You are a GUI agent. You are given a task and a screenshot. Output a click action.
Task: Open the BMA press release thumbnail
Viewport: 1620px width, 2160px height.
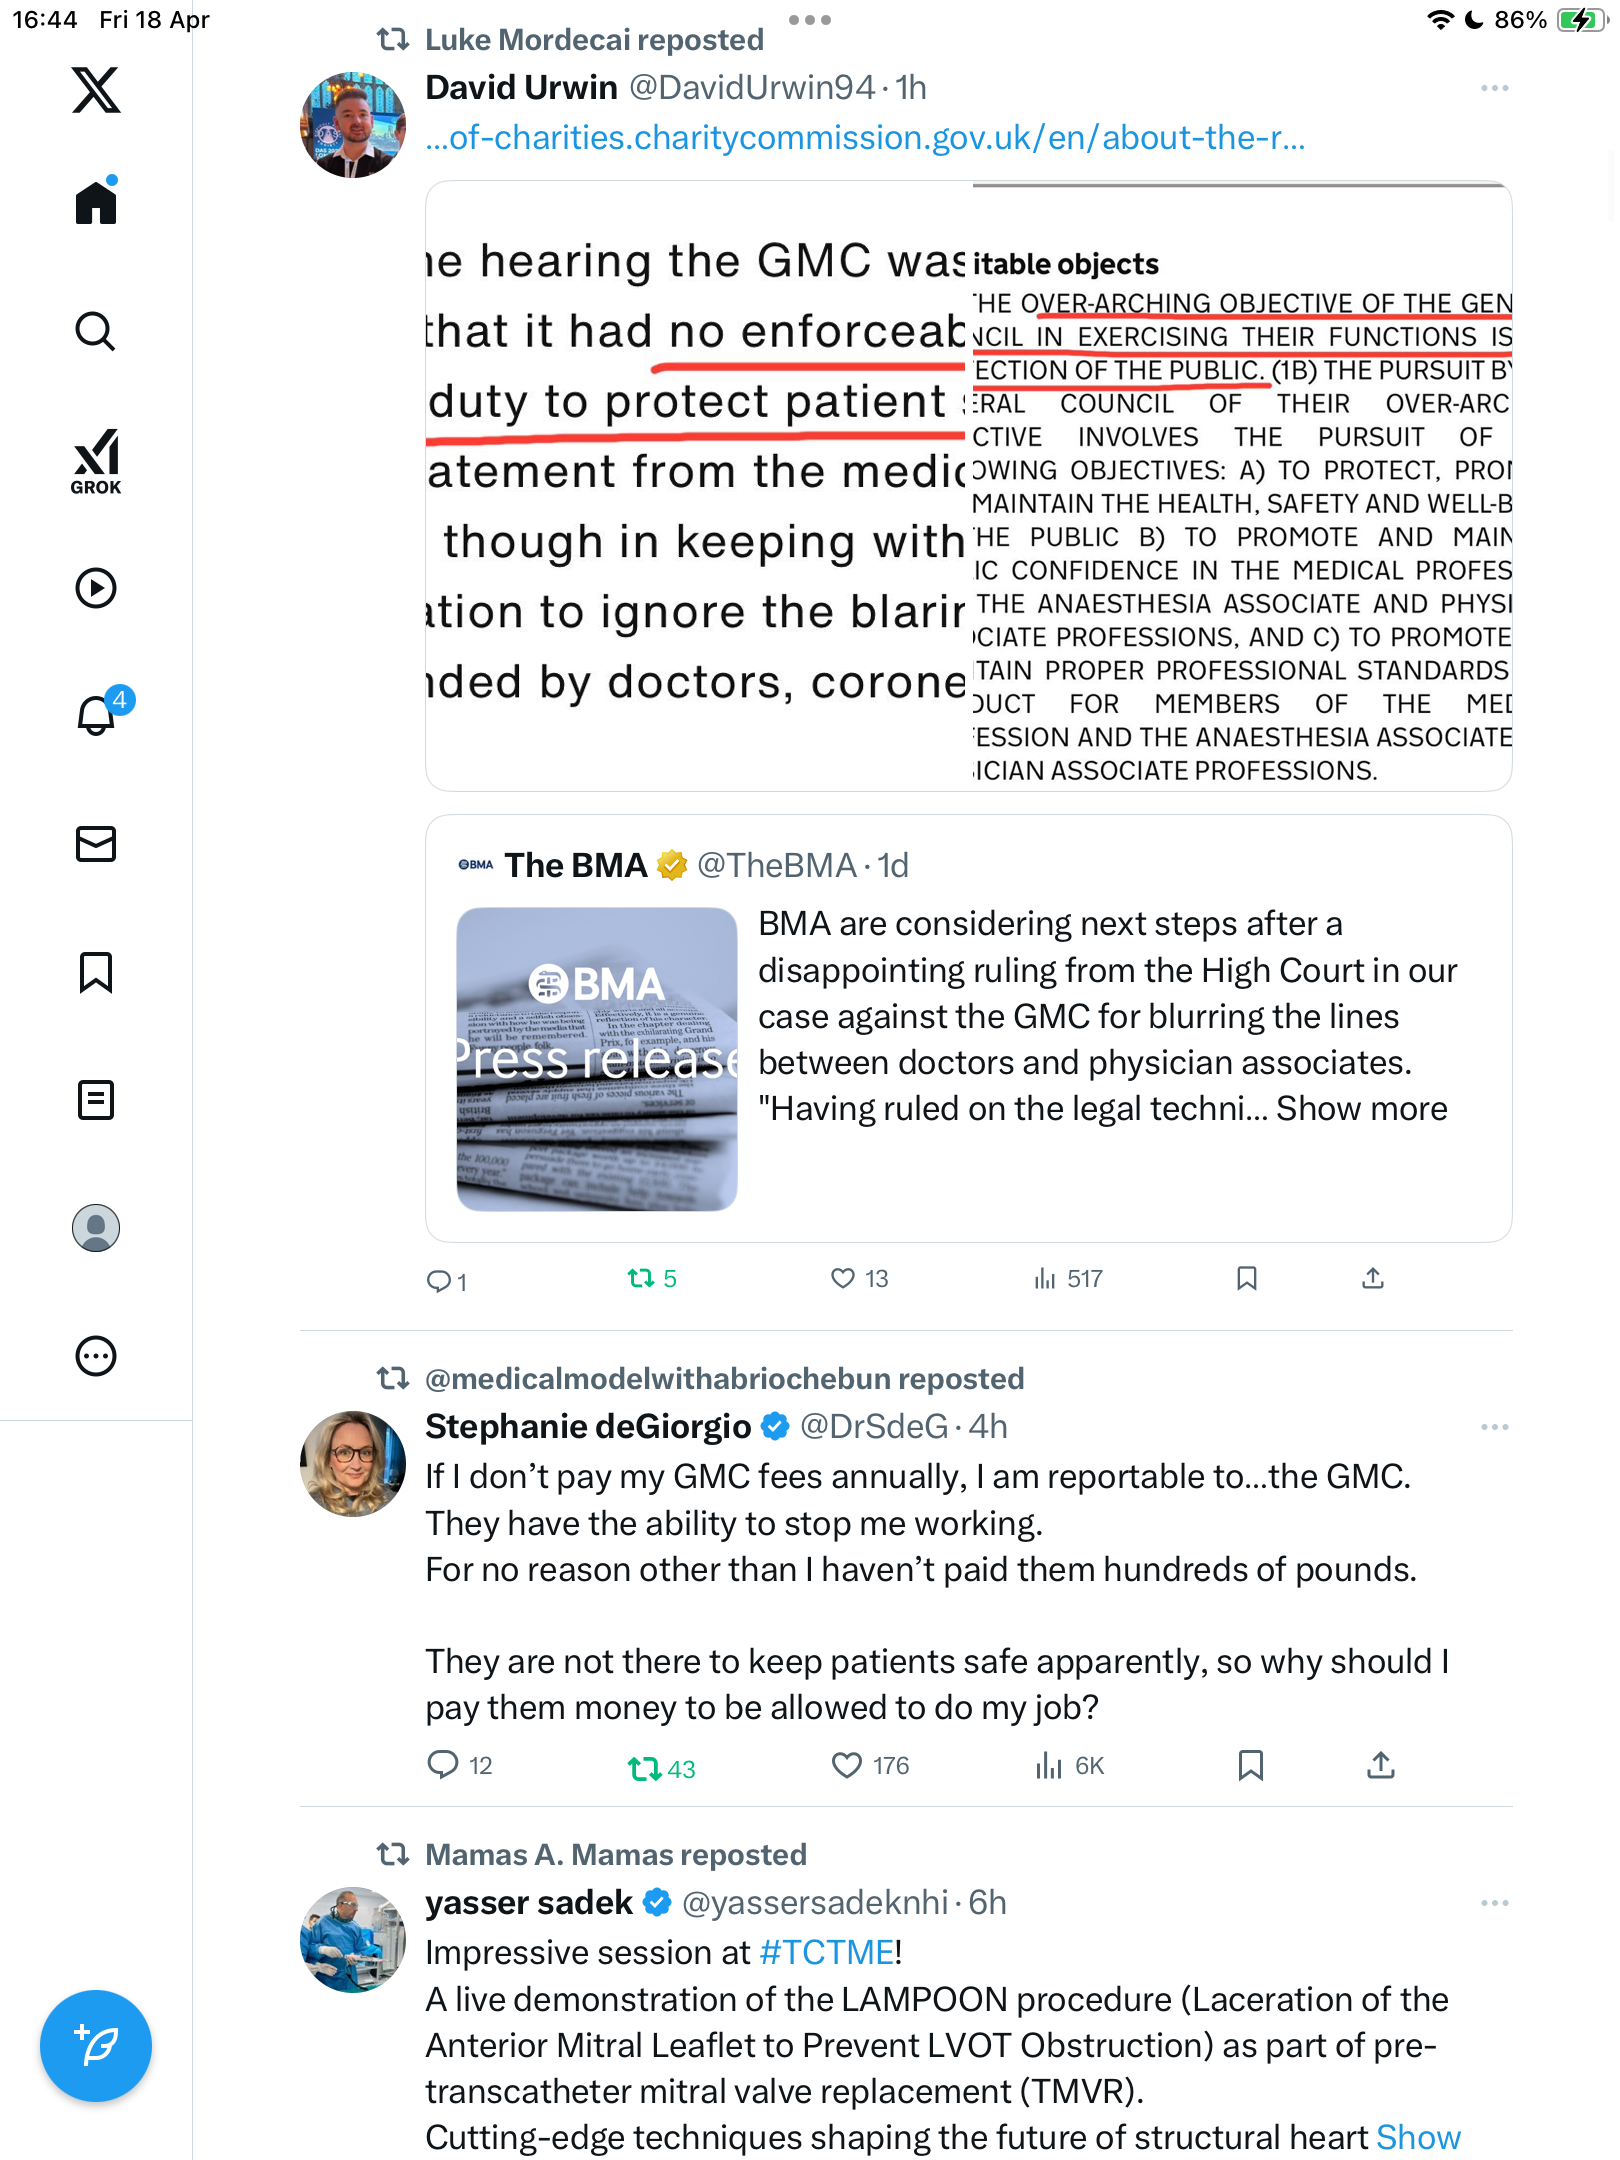point(597,1059)
